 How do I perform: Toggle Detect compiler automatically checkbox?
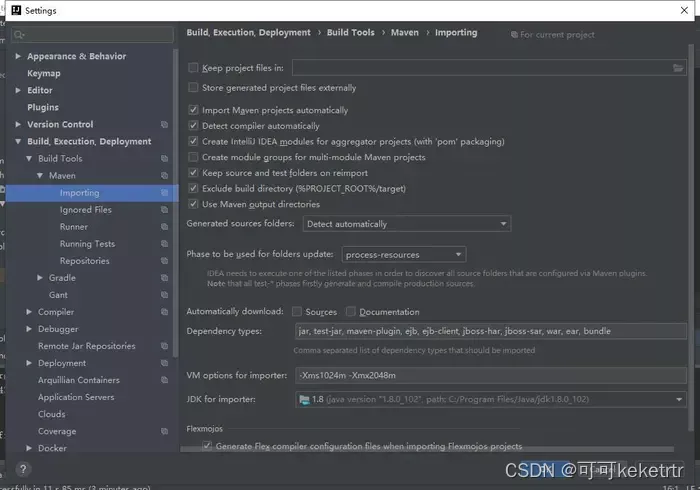193,125
